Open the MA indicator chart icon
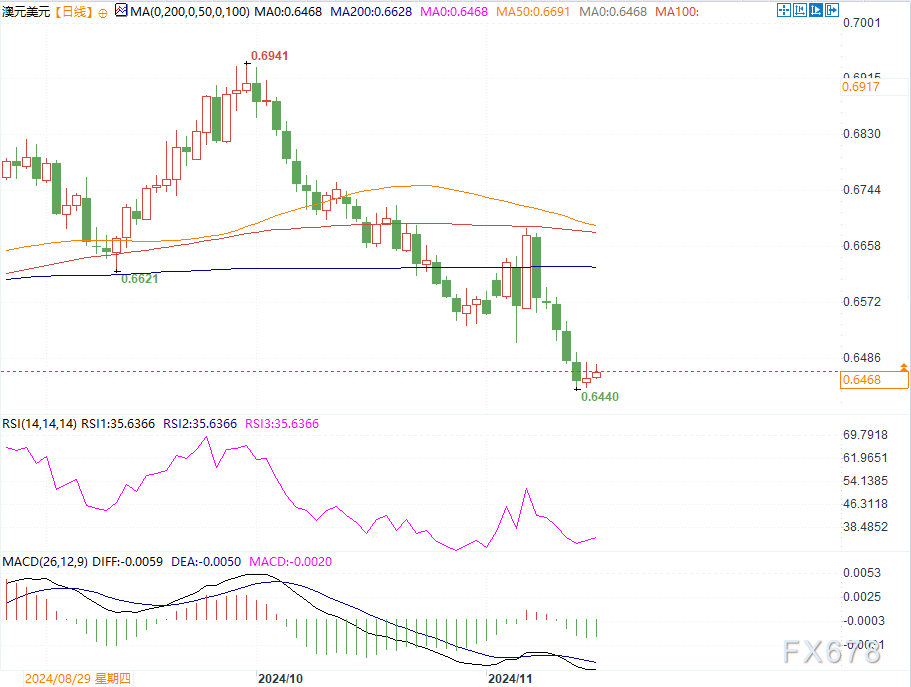Image resolution: width=911 pixels, height=687 pixels. [121, 12]
